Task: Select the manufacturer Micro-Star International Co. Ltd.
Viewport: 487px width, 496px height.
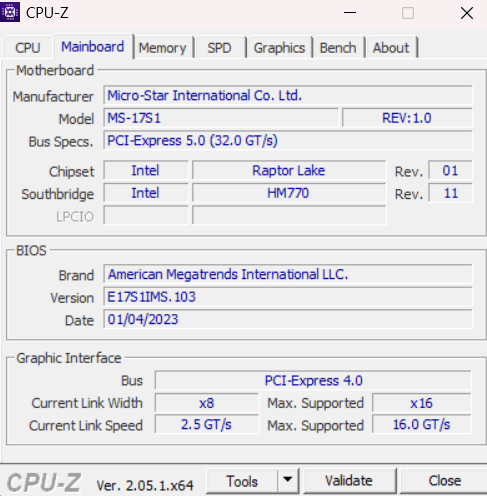Action: (288, 95)
